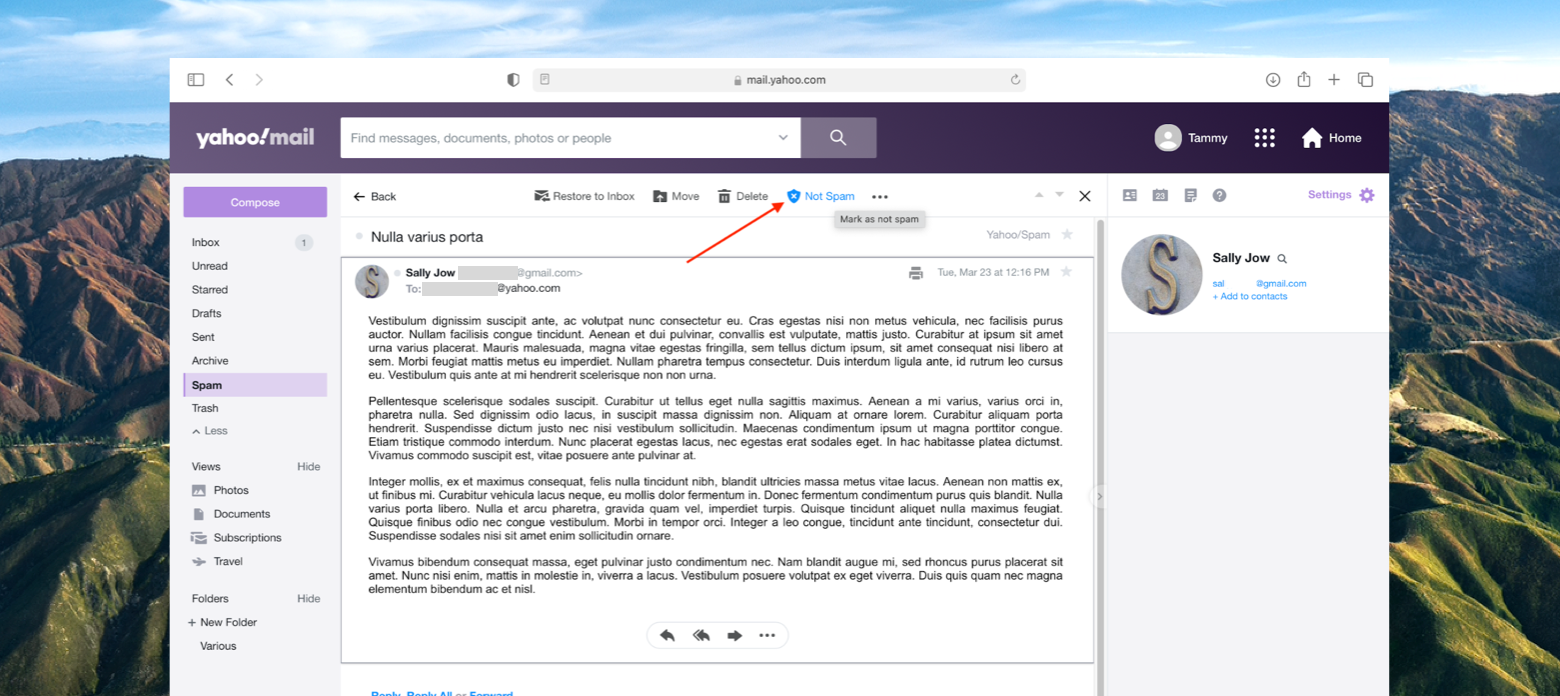
Task: Close the open message with X
Action: point(1085,196)
